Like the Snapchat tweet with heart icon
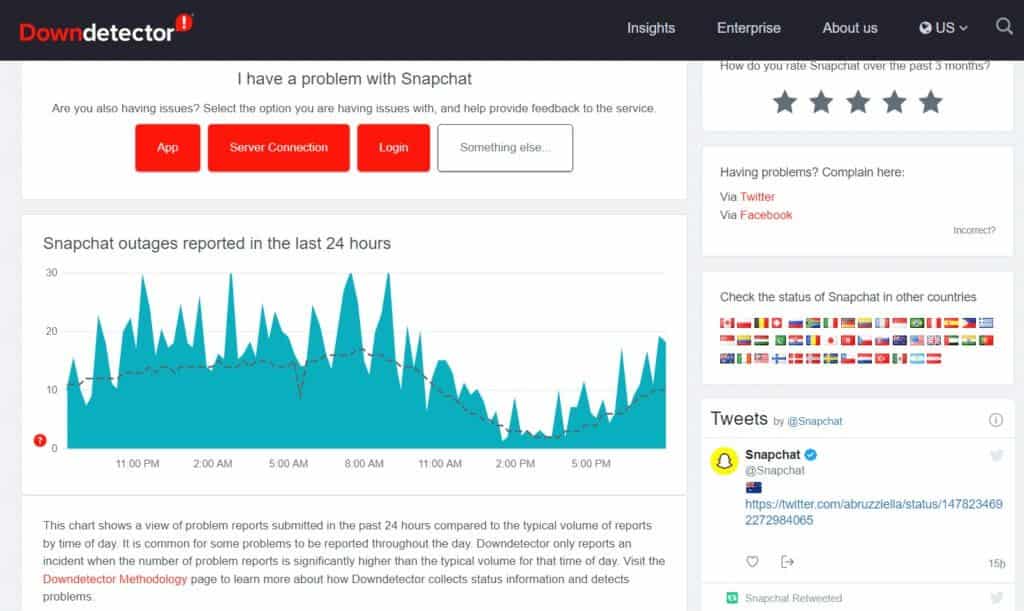 752,561
